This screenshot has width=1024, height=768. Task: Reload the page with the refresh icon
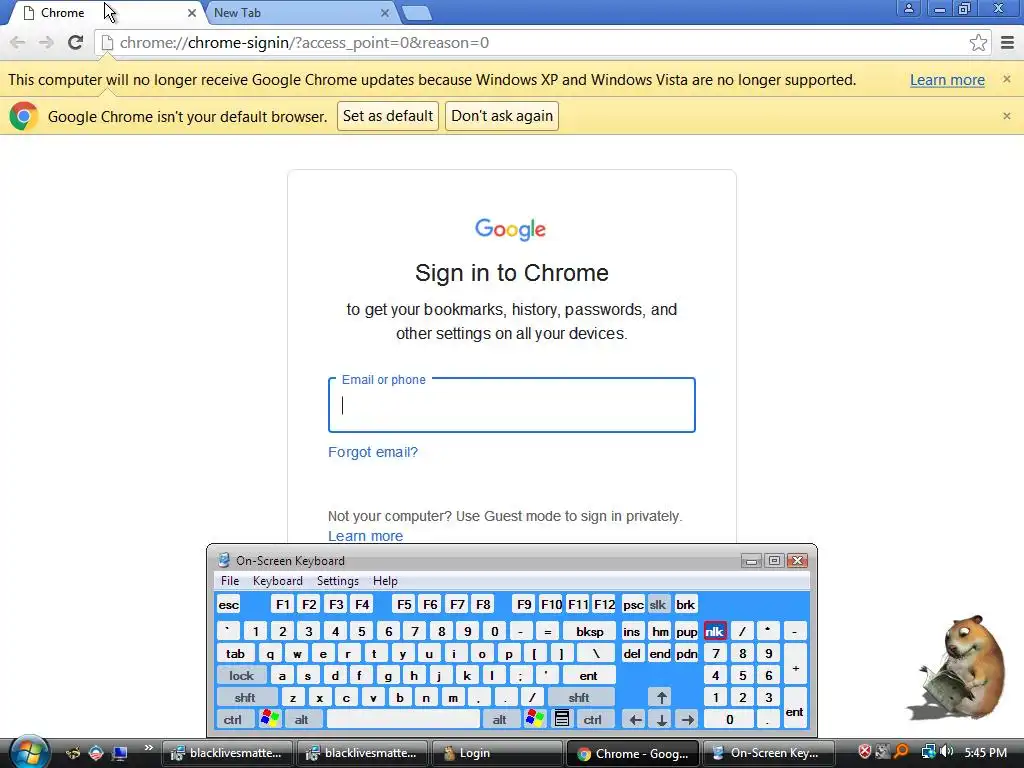click(x=76, y=42)
